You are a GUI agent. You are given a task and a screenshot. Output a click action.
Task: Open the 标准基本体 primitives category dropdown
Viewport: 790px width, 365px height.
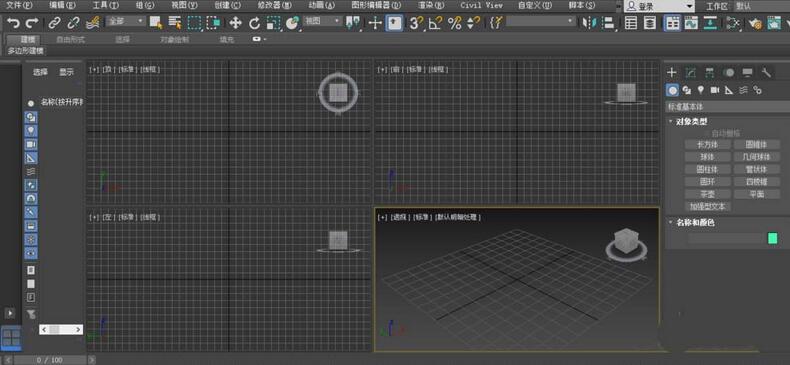[x=728, y=106]
